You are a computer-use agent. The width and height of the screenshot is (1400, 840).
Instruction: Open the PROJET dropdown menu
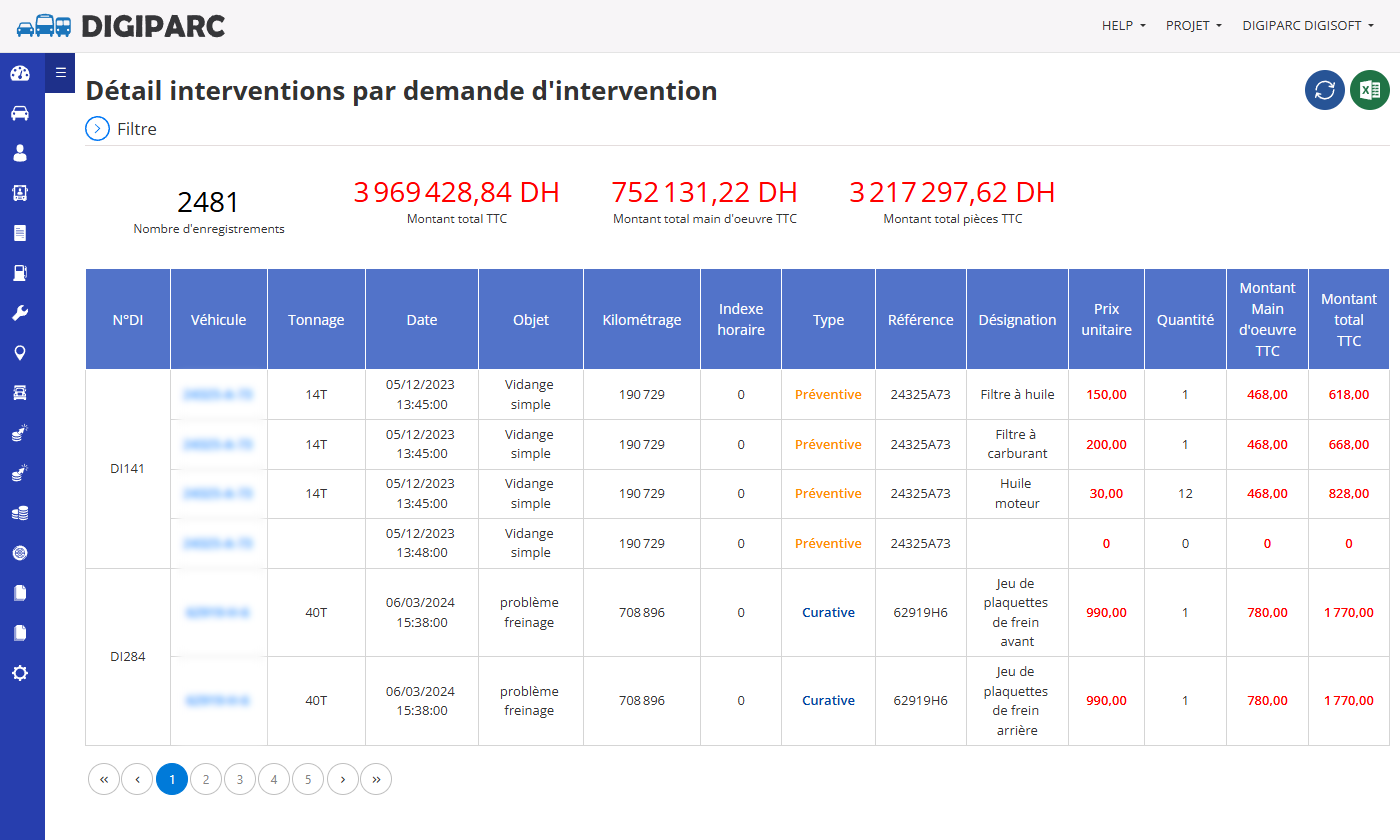coord(1194,26)
